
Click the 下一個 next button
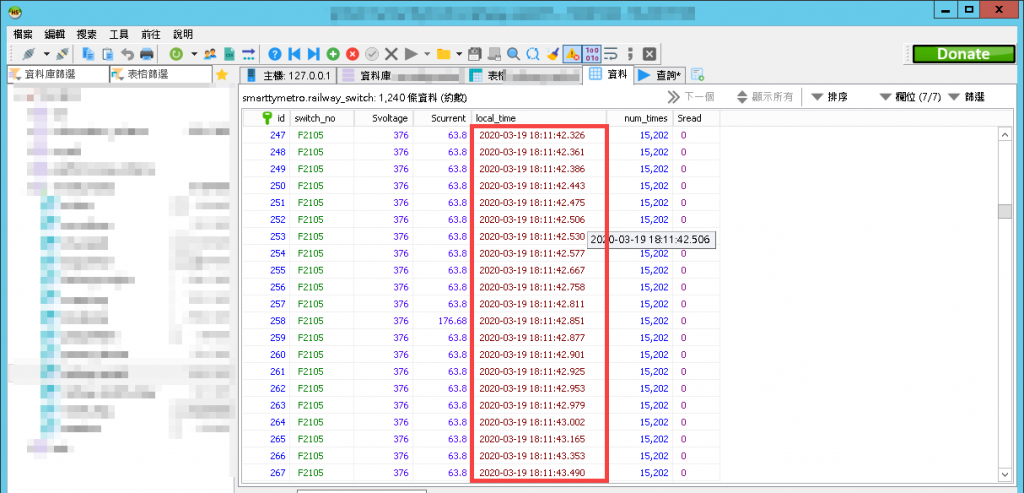[691, 97]
